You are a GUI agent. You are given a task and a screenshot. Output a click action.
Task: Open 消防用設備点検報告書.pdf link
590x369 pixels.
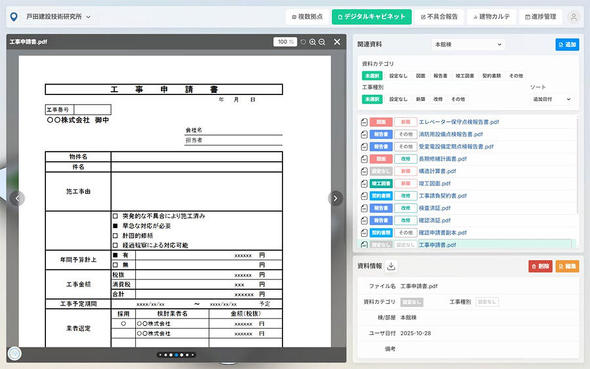(x=451, y=134)
